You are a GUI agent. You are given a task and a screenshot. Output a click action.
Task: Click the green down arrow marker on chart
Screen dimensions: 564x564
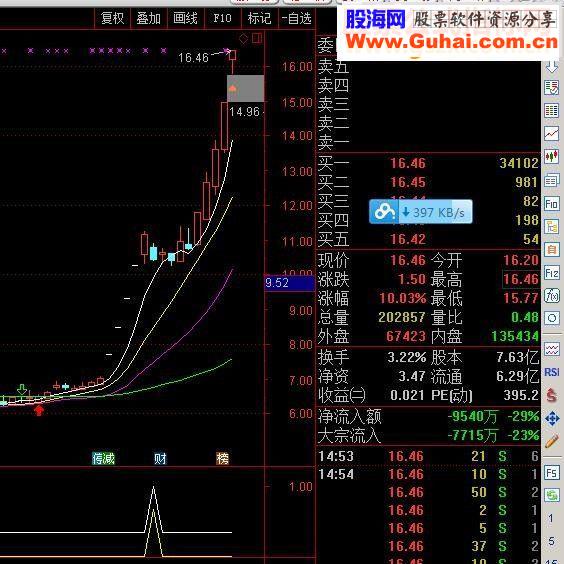pyautogui.click(x=22, y=389)
